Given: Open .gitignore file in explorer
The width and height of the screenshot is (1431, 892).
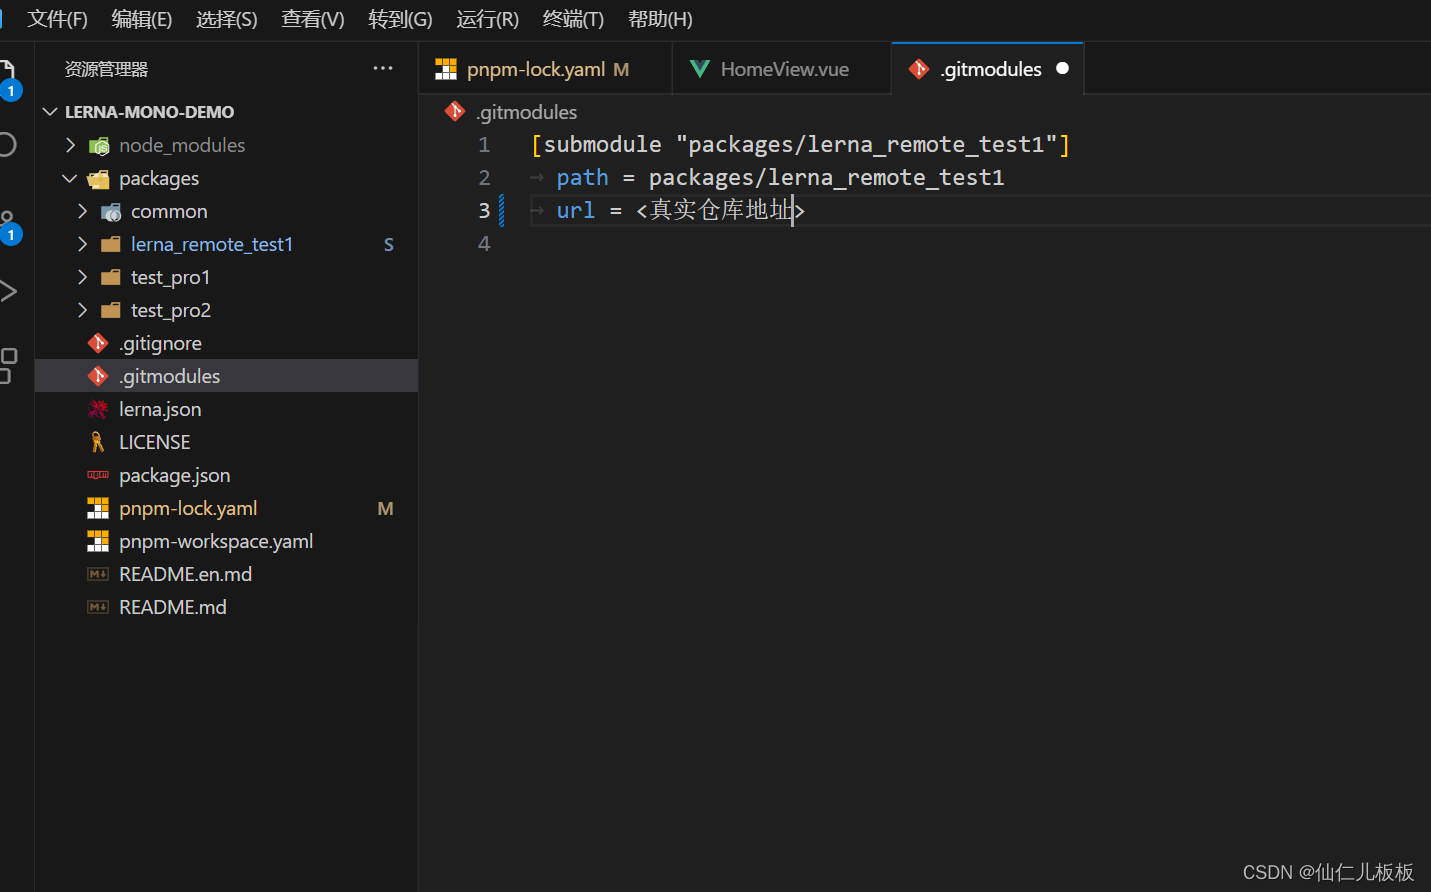Looking at the screenshot, I should 226,343.
